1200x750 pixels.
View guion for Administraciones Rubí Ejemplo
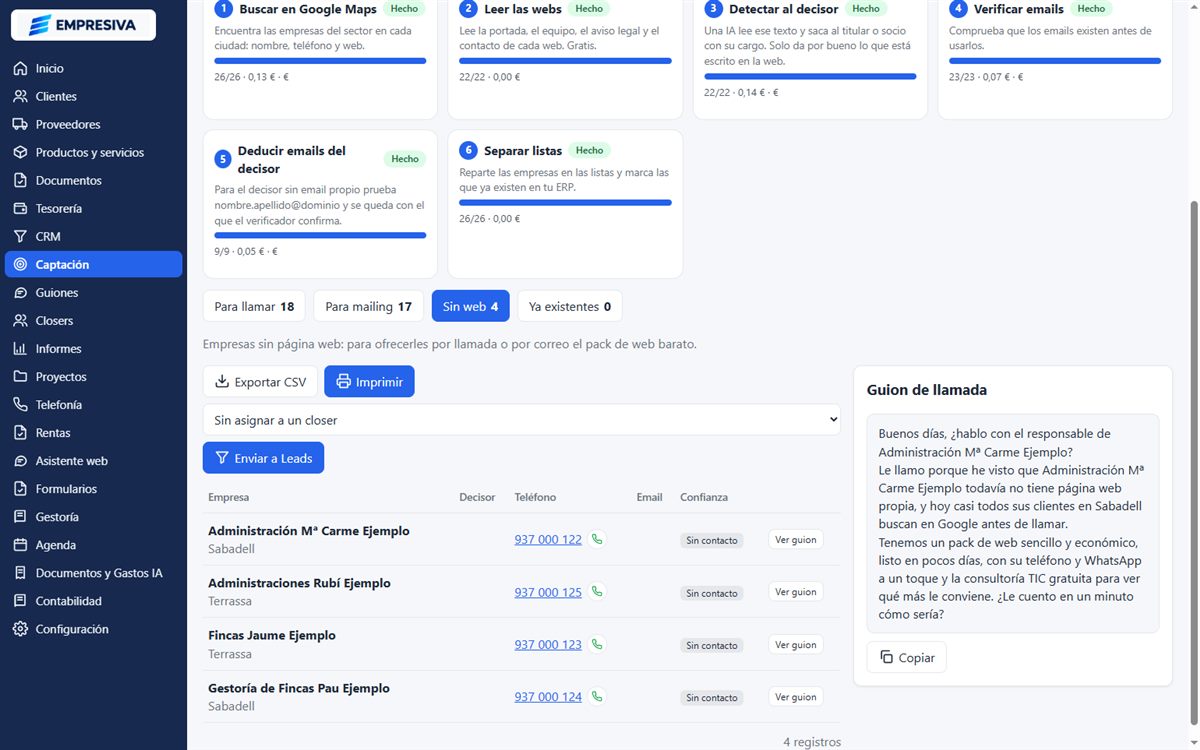coord(796,592)
